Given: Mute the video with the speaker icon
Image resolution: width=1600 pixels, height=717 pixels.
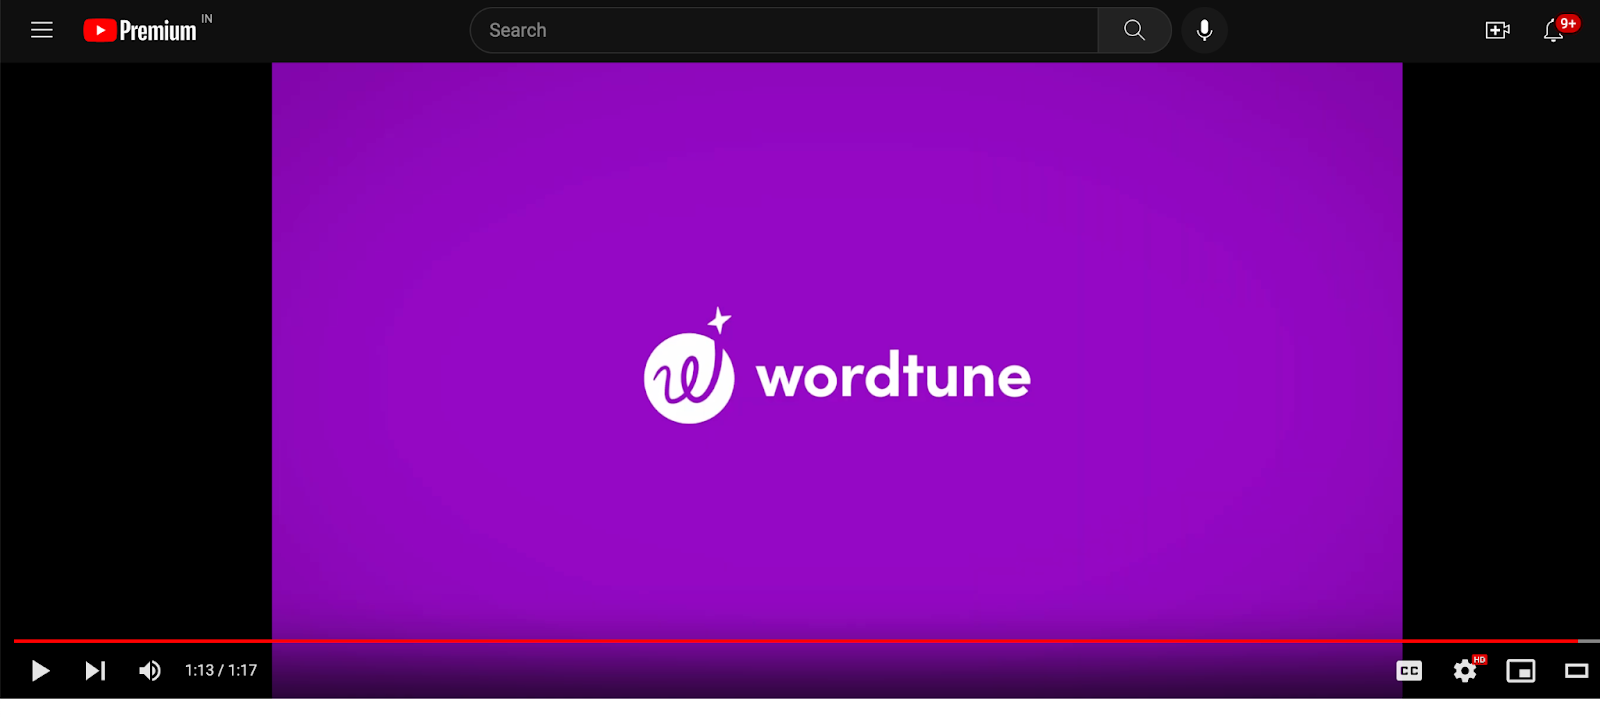Looking at the screenshot, I should click(150, 670).
